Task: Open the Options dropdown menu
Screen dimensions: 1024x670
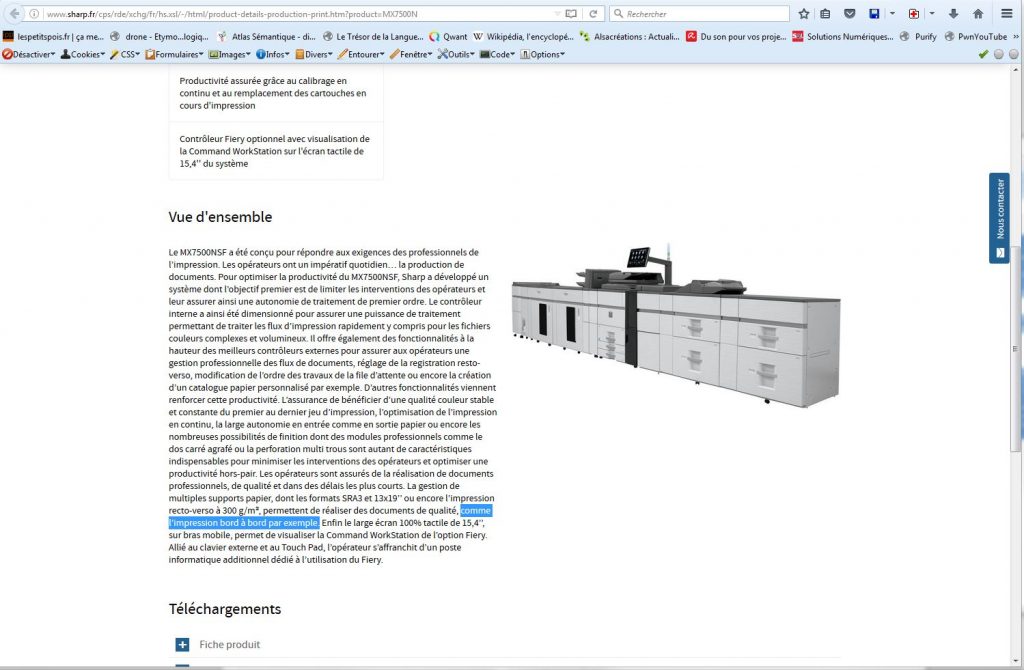Action: (x=543, y=54)
